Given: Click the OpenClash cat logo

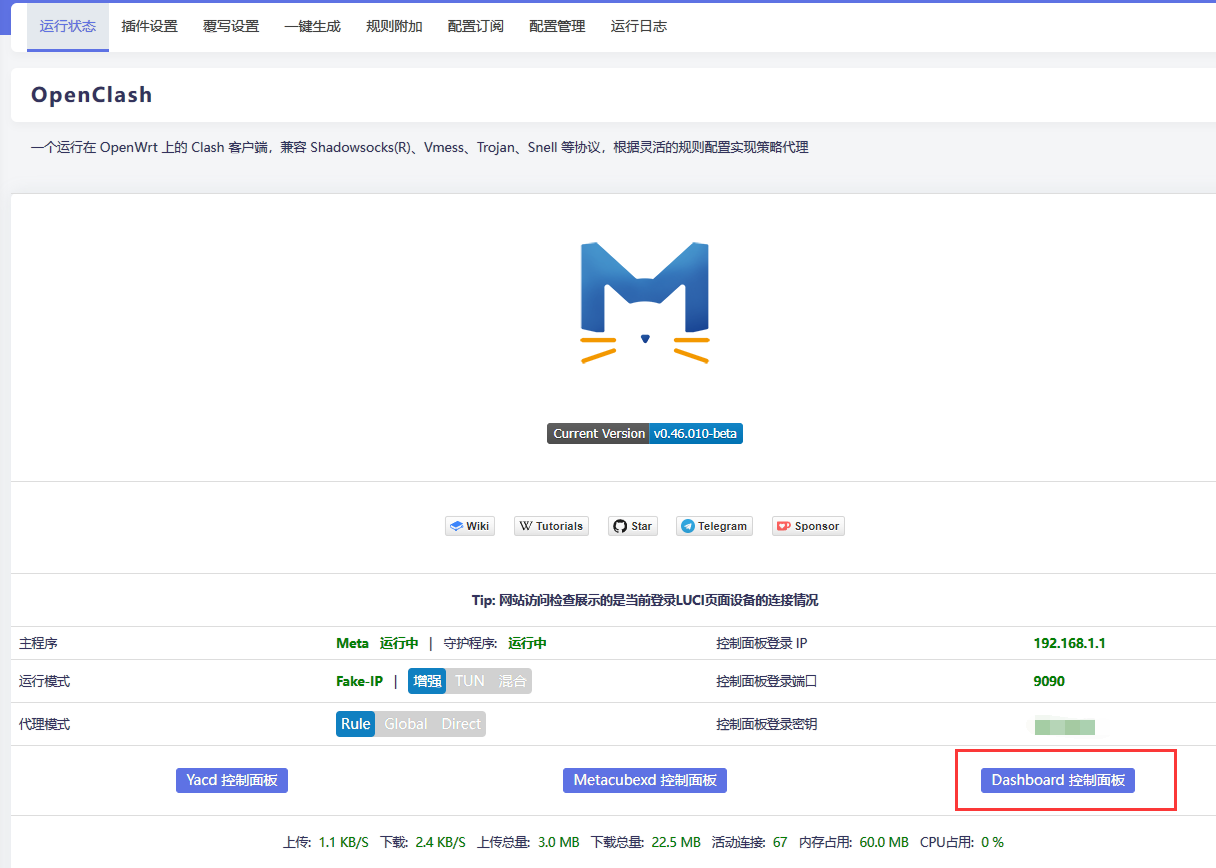Looking at the screenshot, I should coord(644,302).
